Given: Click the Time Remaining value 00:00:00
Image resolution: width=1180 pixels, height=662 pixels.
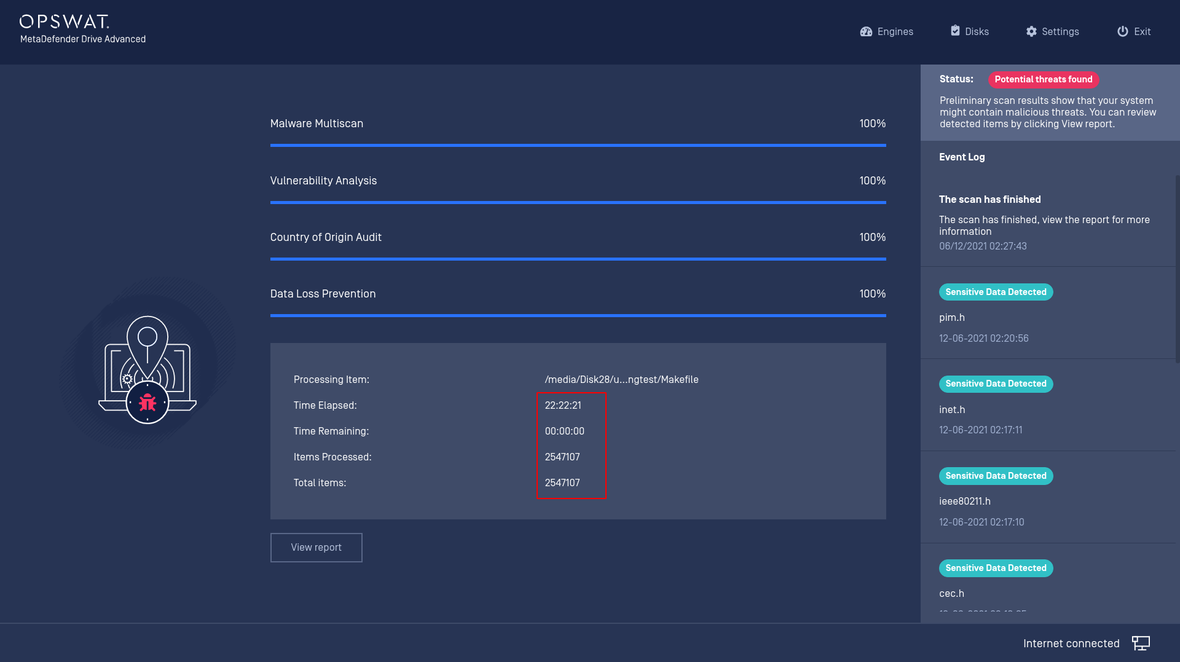Looking at the screenshot, I should [x=564, y=431].
